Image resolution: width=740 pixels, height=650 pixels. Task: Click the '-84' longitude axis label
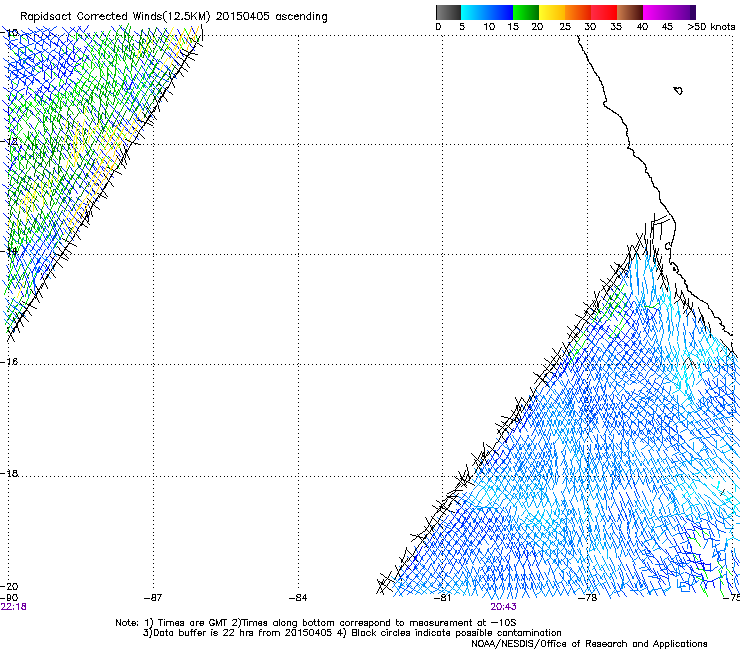(x=298, y=598)
